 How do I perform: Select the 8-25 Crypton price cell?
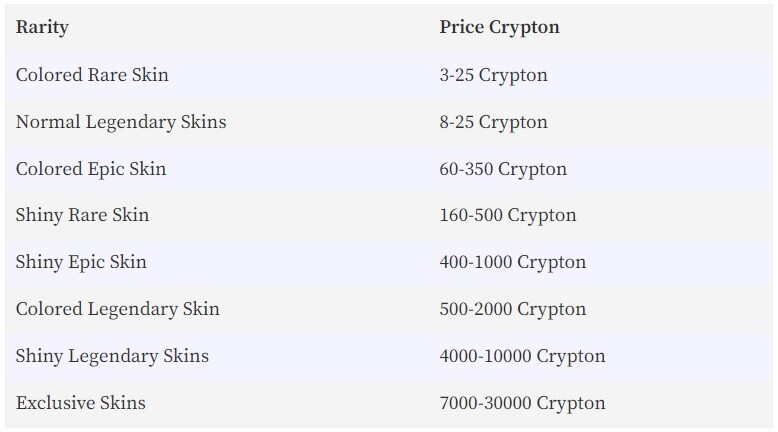click(493, 123)
